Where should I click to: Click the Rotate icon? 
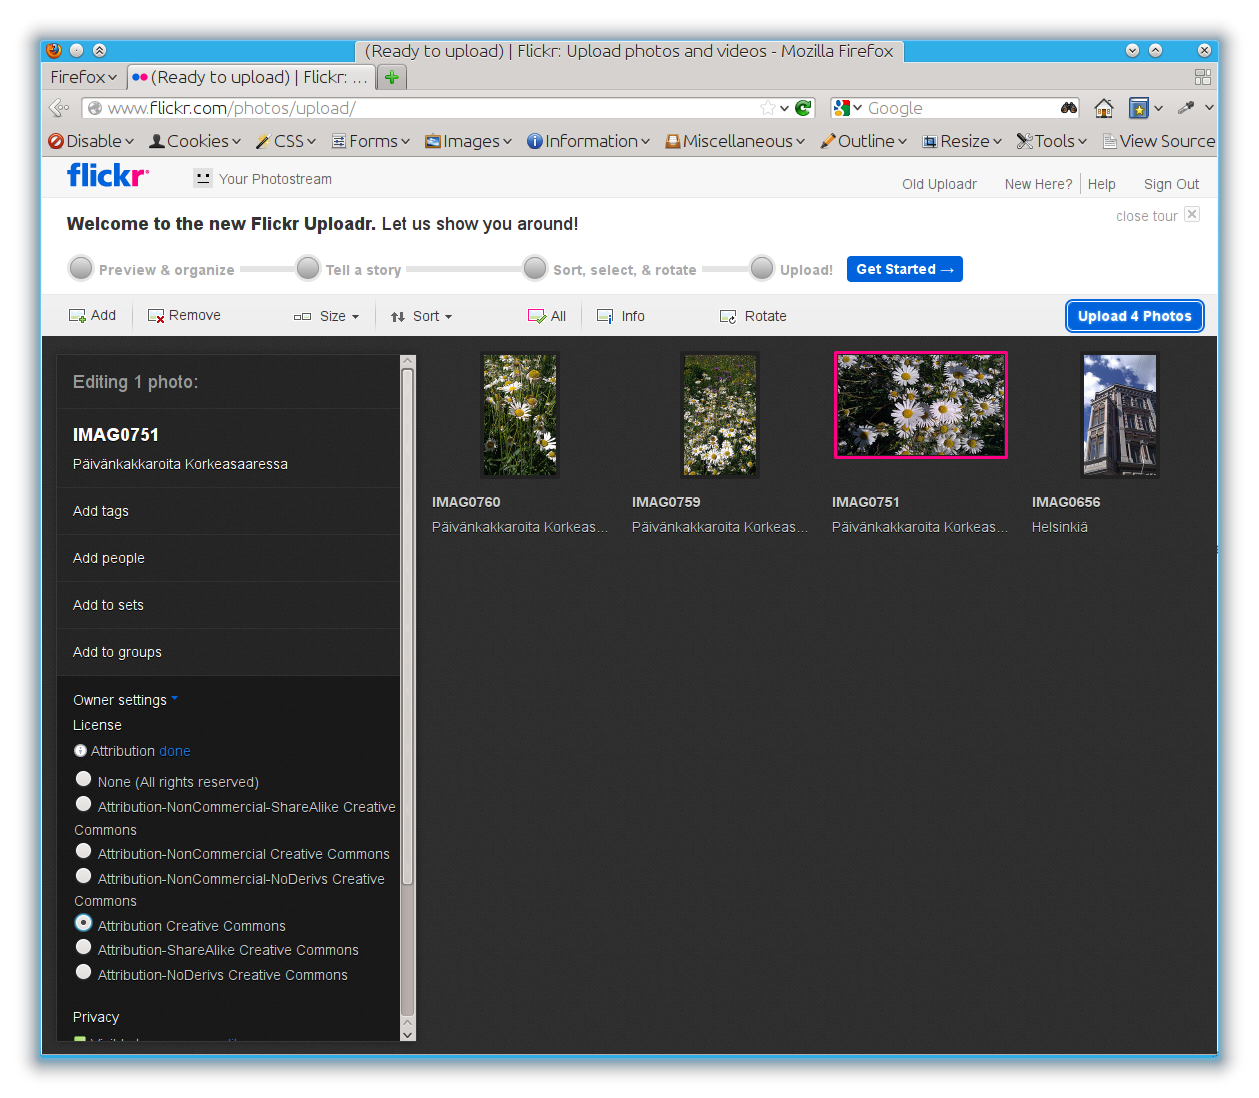click(x=728, y=316)
